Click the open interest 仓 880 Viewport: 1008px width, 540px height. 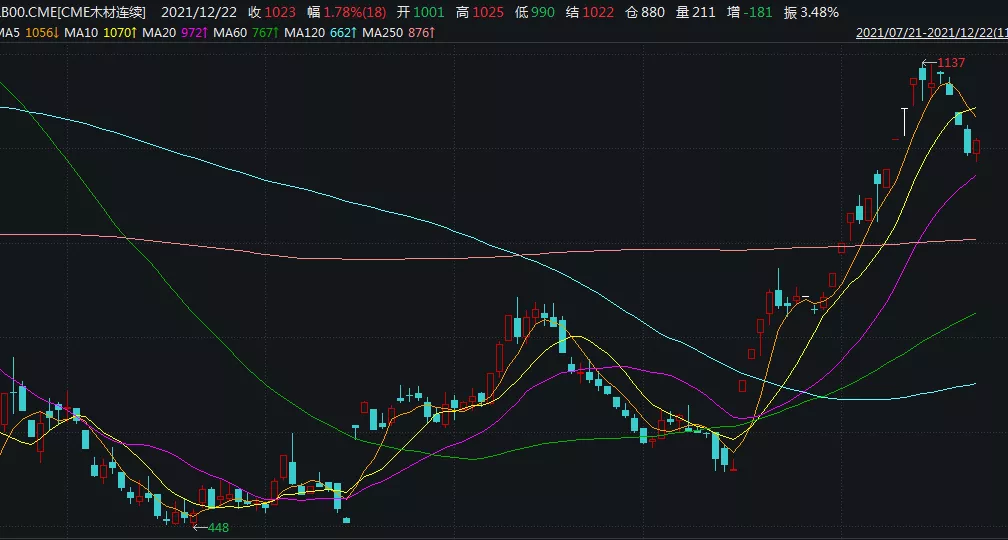645,12
